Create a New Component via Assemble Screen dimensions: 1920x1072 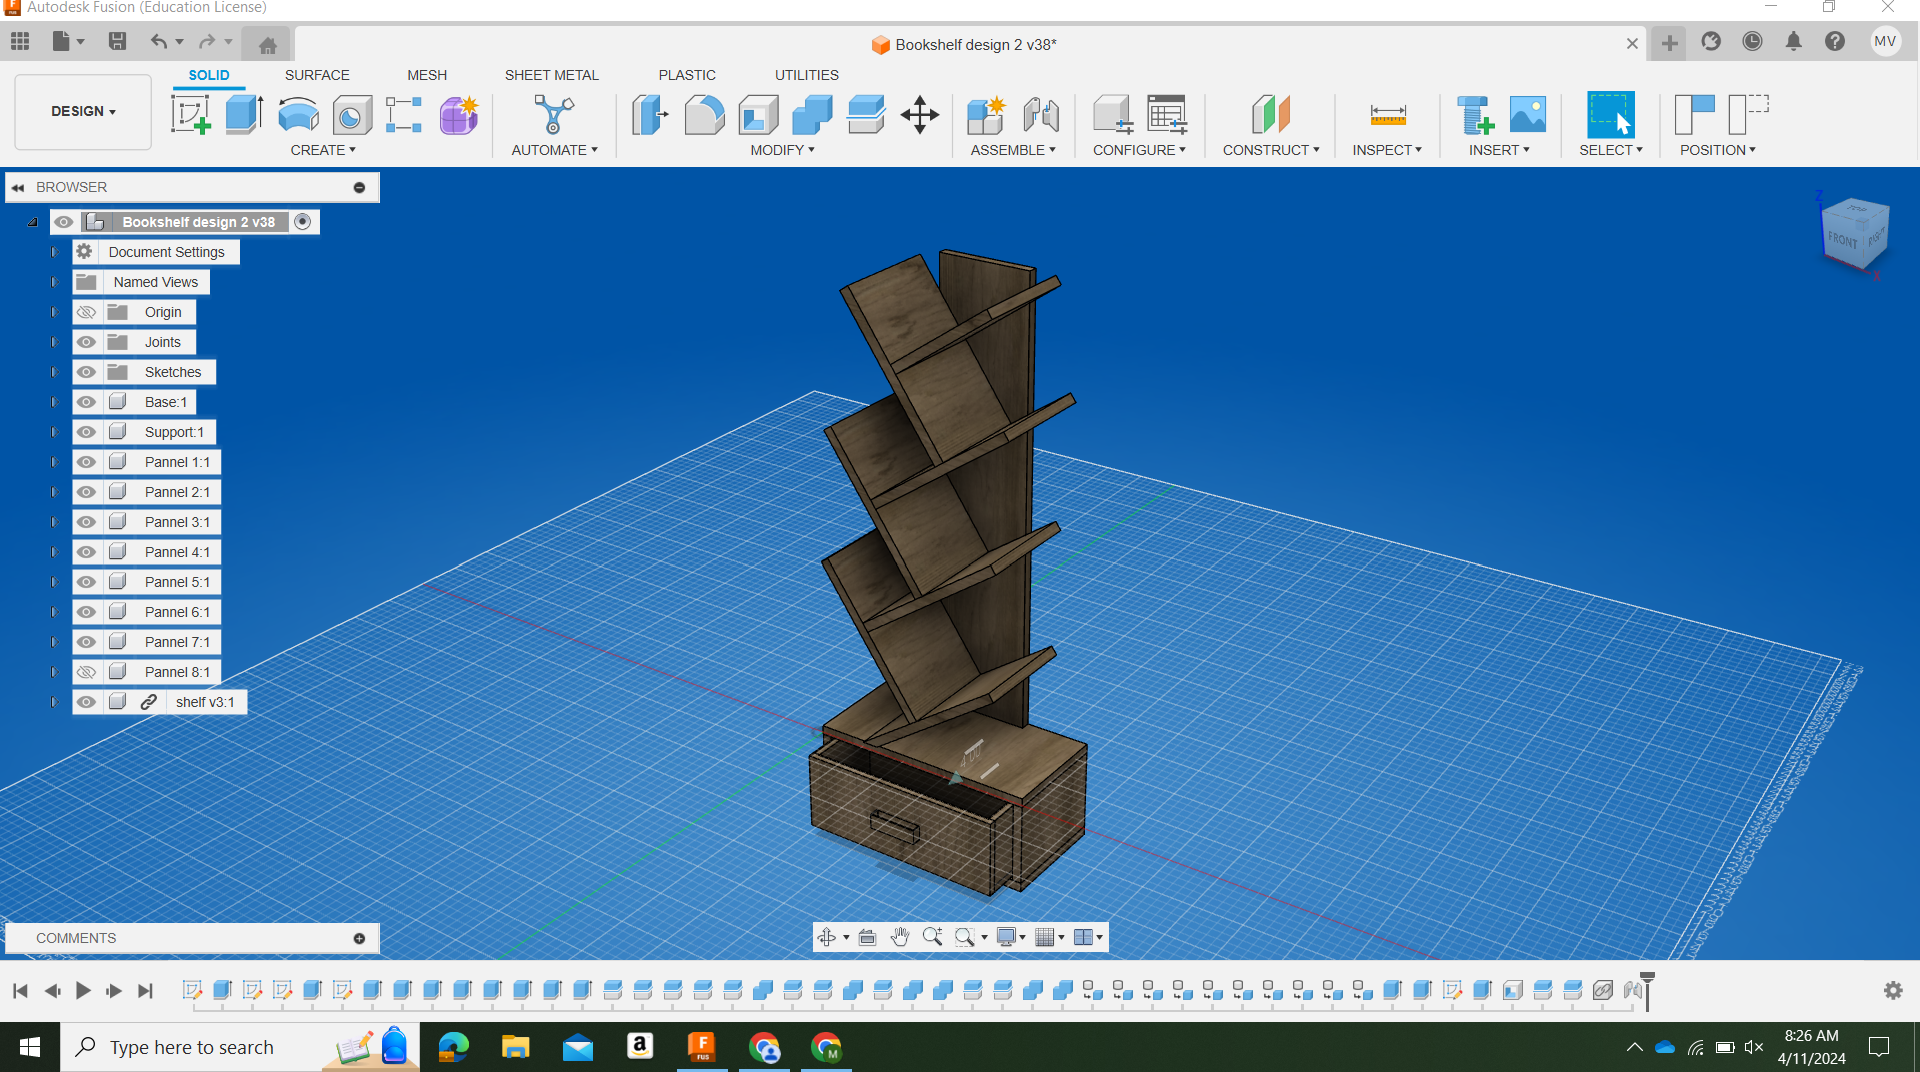[986, 114]
